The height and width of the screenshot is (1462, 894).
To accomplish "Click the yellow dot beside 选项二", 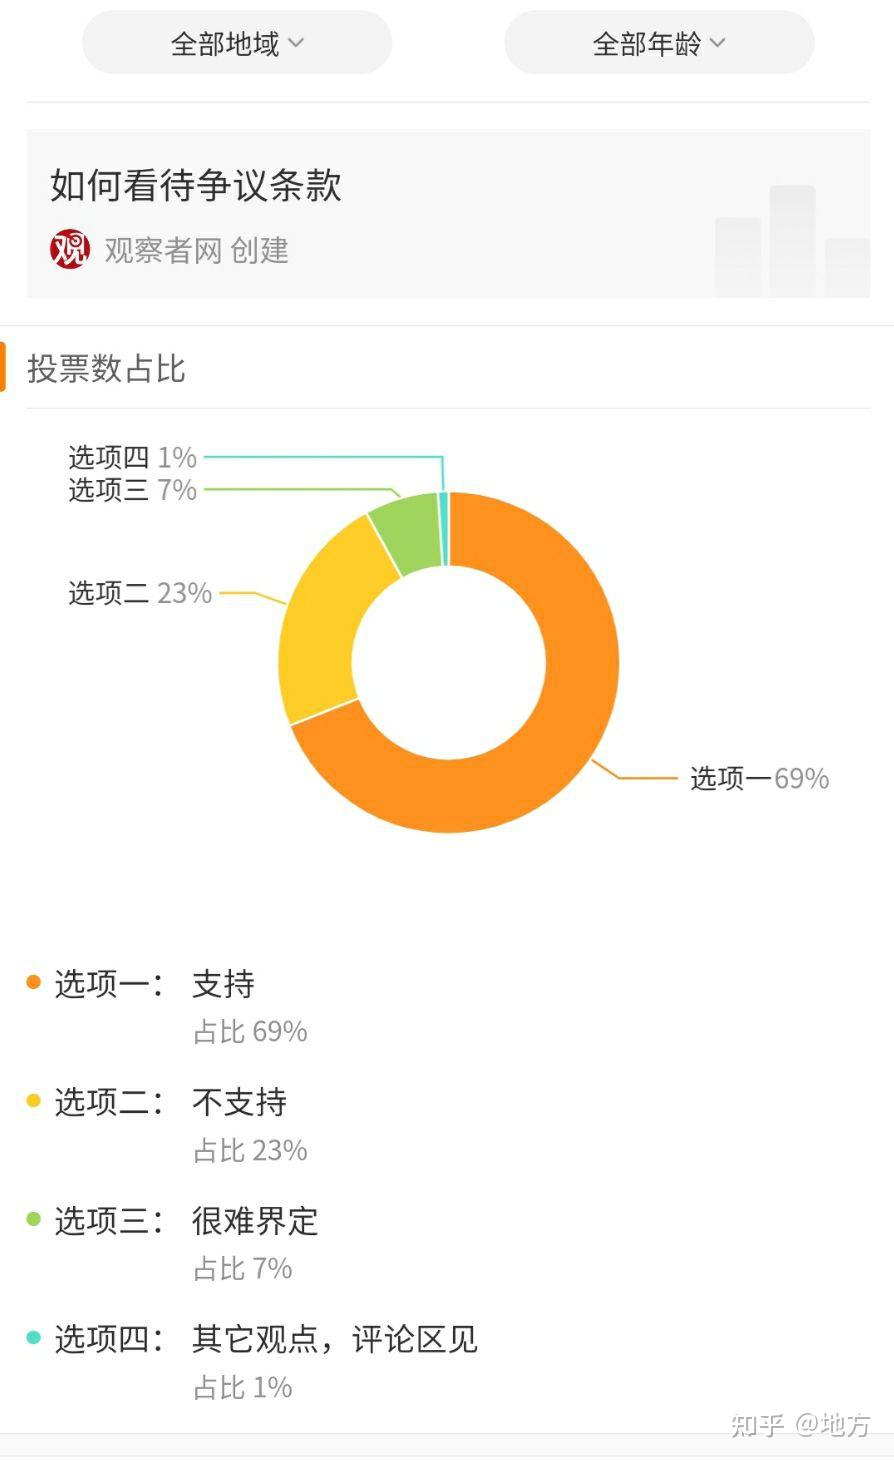I will coord(34,1101).
